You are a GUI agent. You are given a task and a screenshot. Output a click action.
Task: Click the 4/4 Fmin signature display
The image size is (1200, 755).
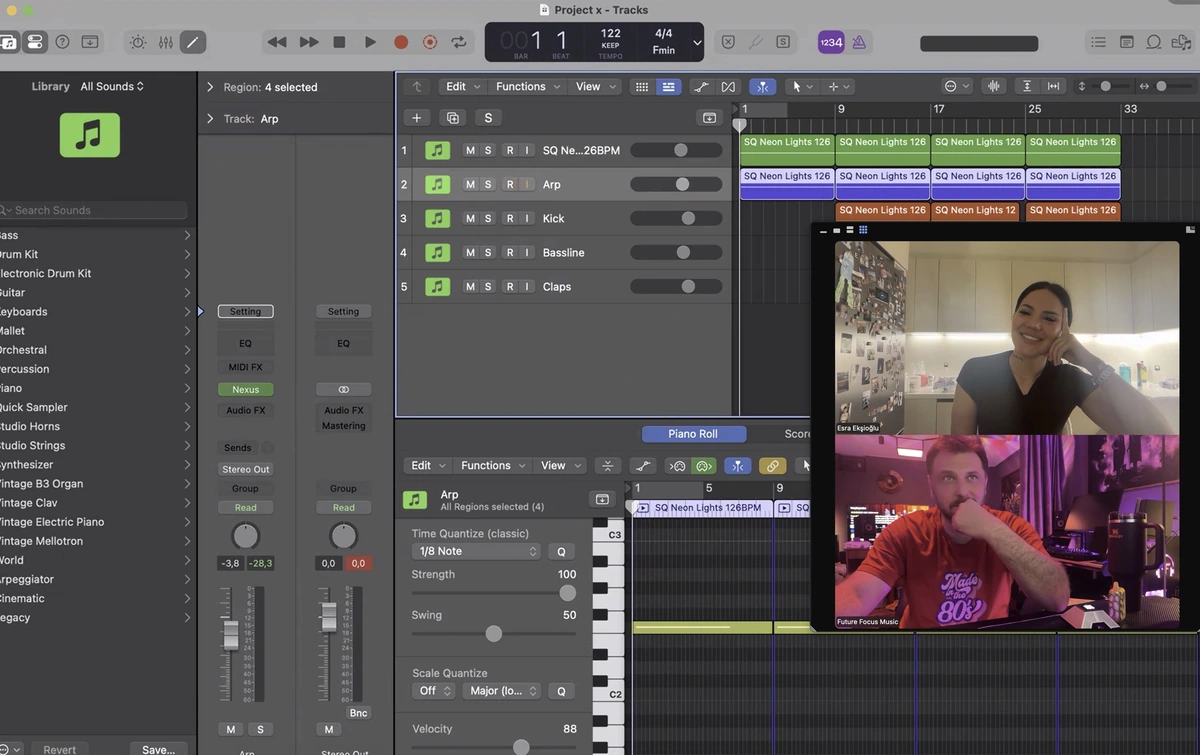point(664,42)
